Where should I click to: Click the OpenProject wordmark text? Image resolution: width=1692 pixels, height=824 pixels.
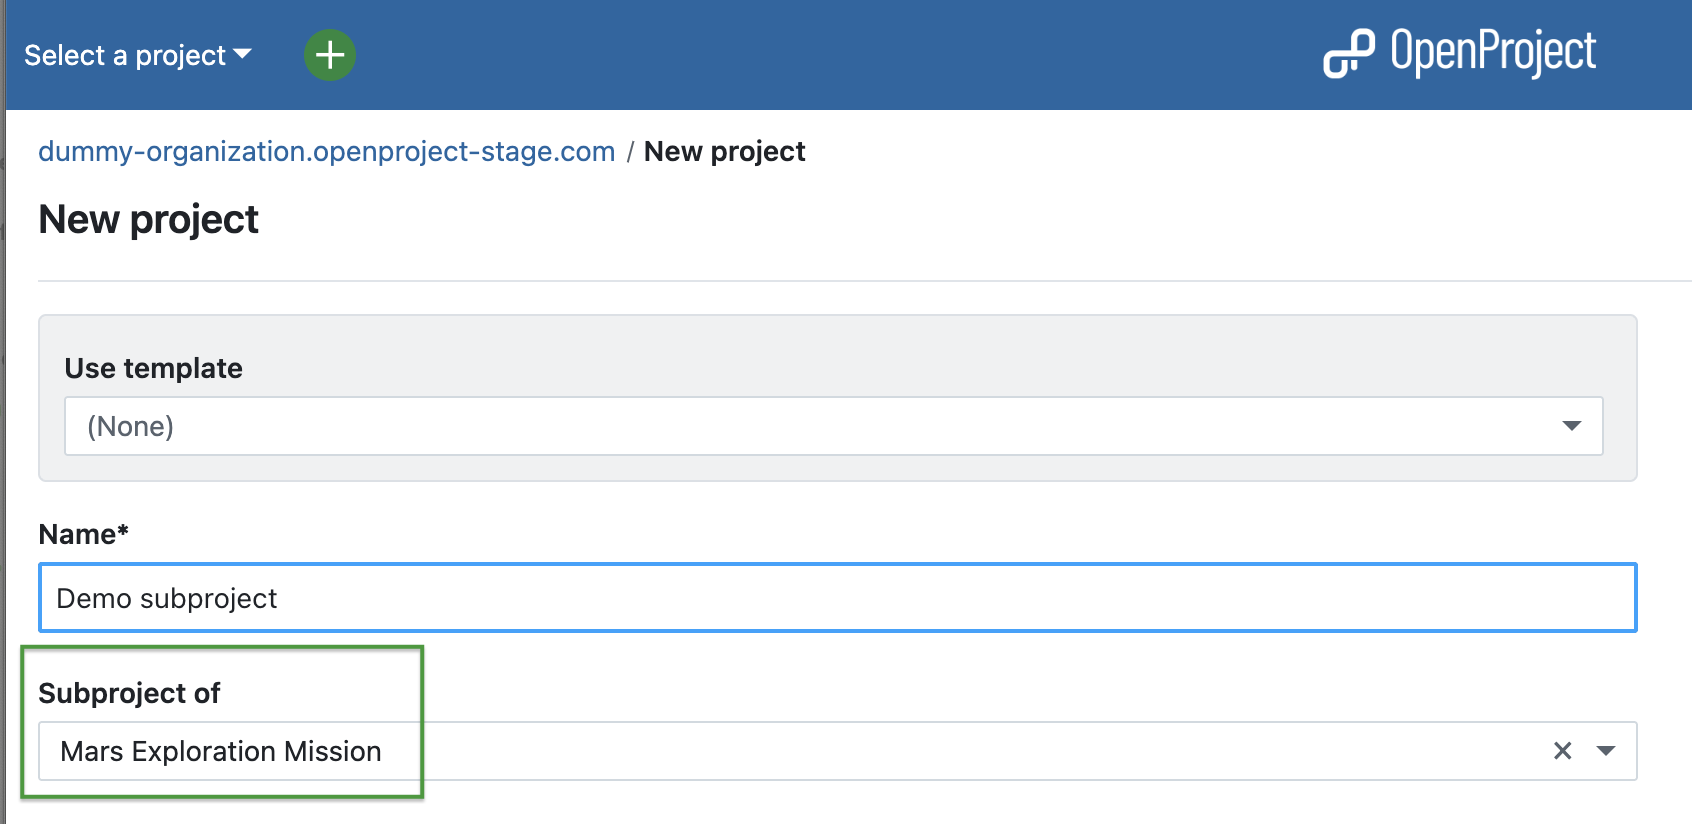[x=1493, y=52]
